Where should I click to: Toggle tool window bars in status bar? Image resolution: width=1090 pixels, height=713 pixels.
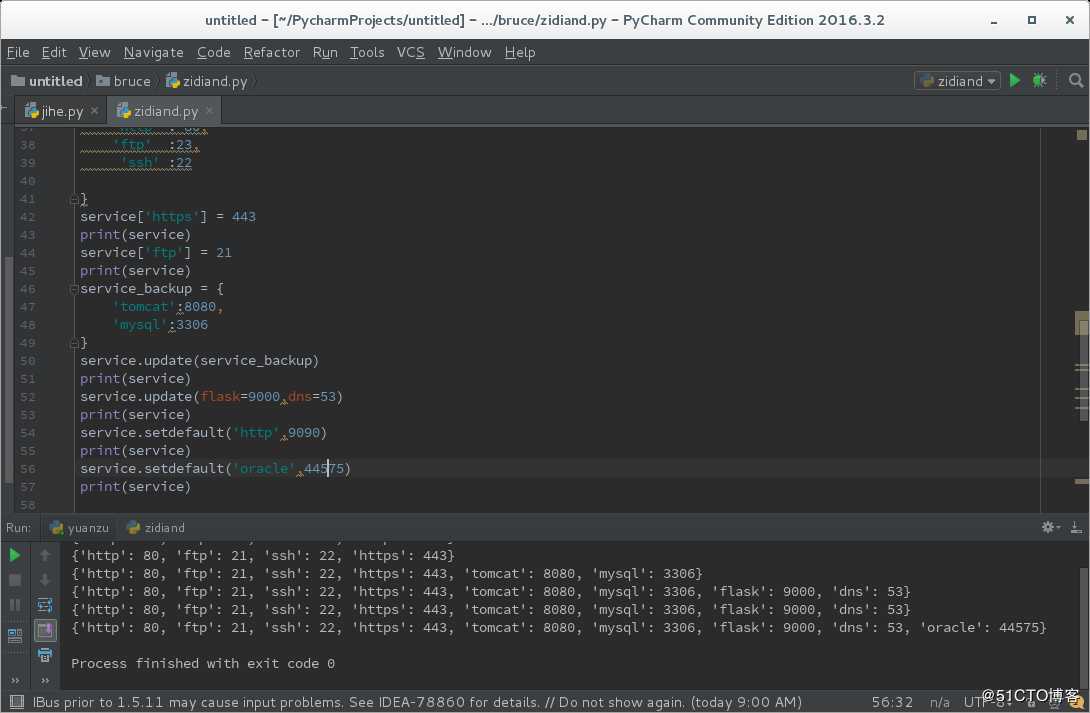pyautogui.click(x=17, y=701)
